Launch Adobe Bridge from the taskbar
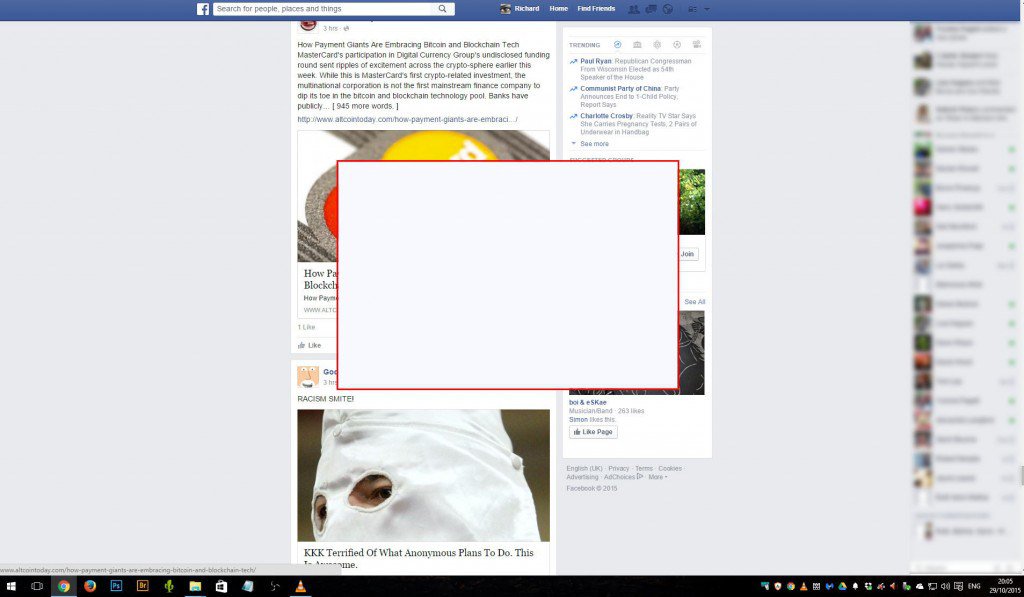This screenshot has width=1024, height=597. 142,586
